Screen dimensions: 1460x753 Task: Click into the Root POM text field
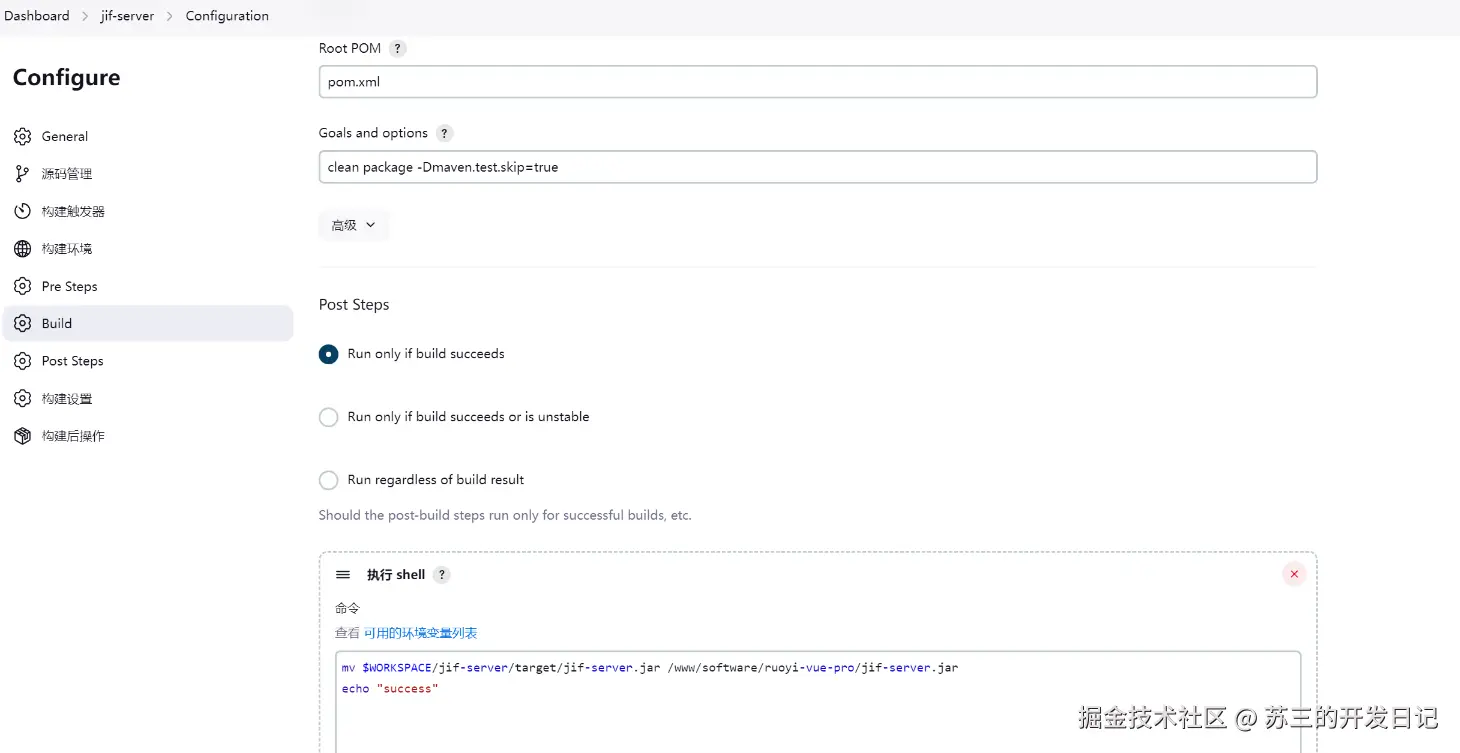816,82
